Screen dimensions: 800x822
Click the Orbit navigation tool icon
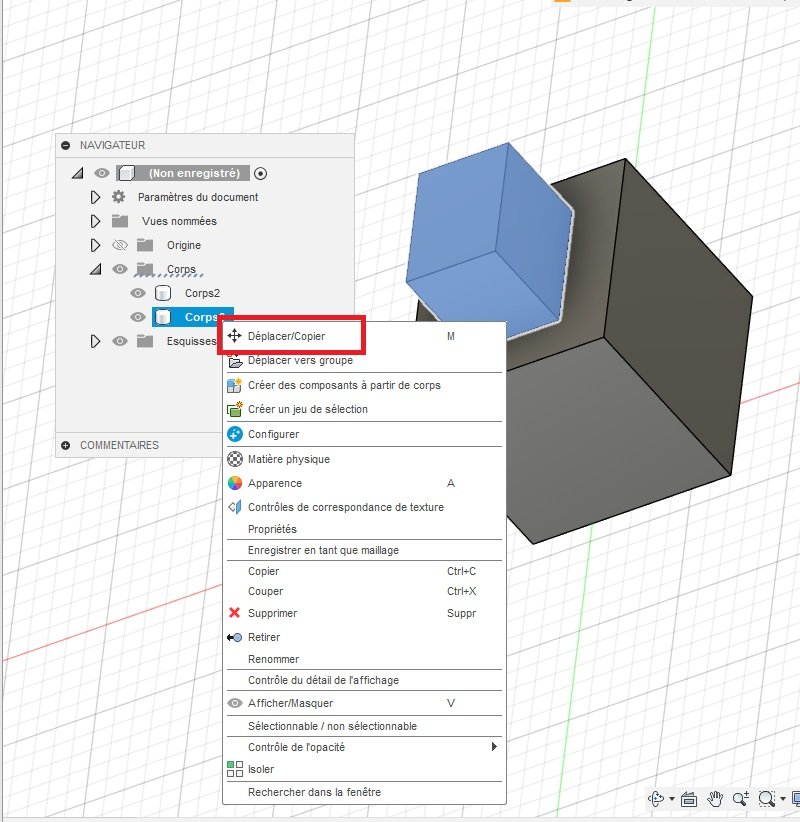tap(655, 799)
